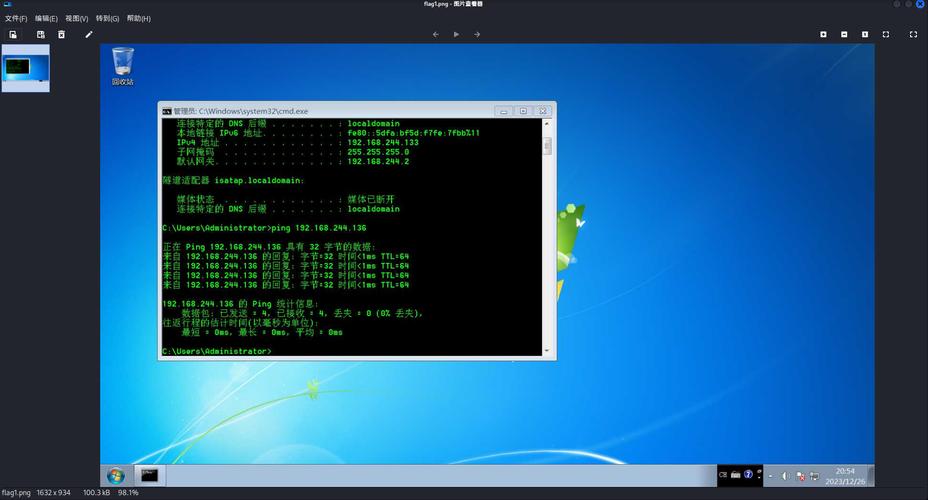928x500 pixels.
Task: Click the zoom-in toolbar icon
Action: [823, 34]
